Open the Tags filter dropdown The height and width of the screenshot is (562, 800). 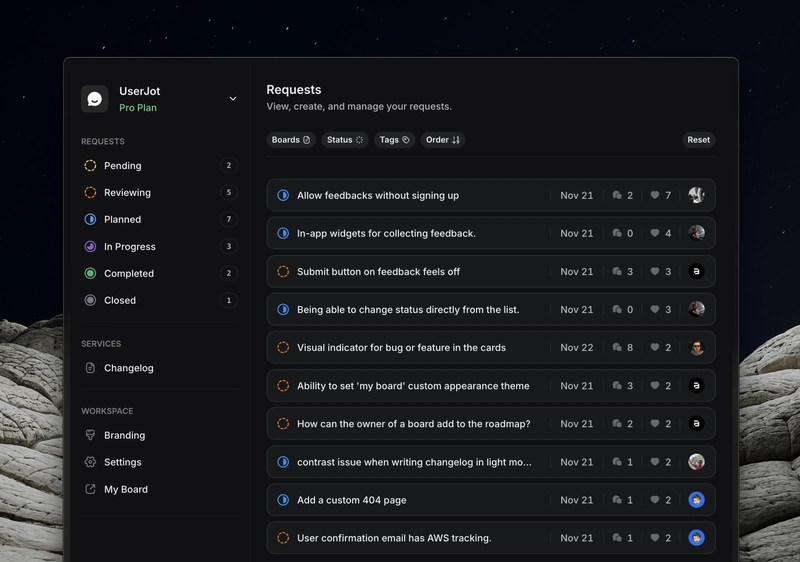click(394, 140)
